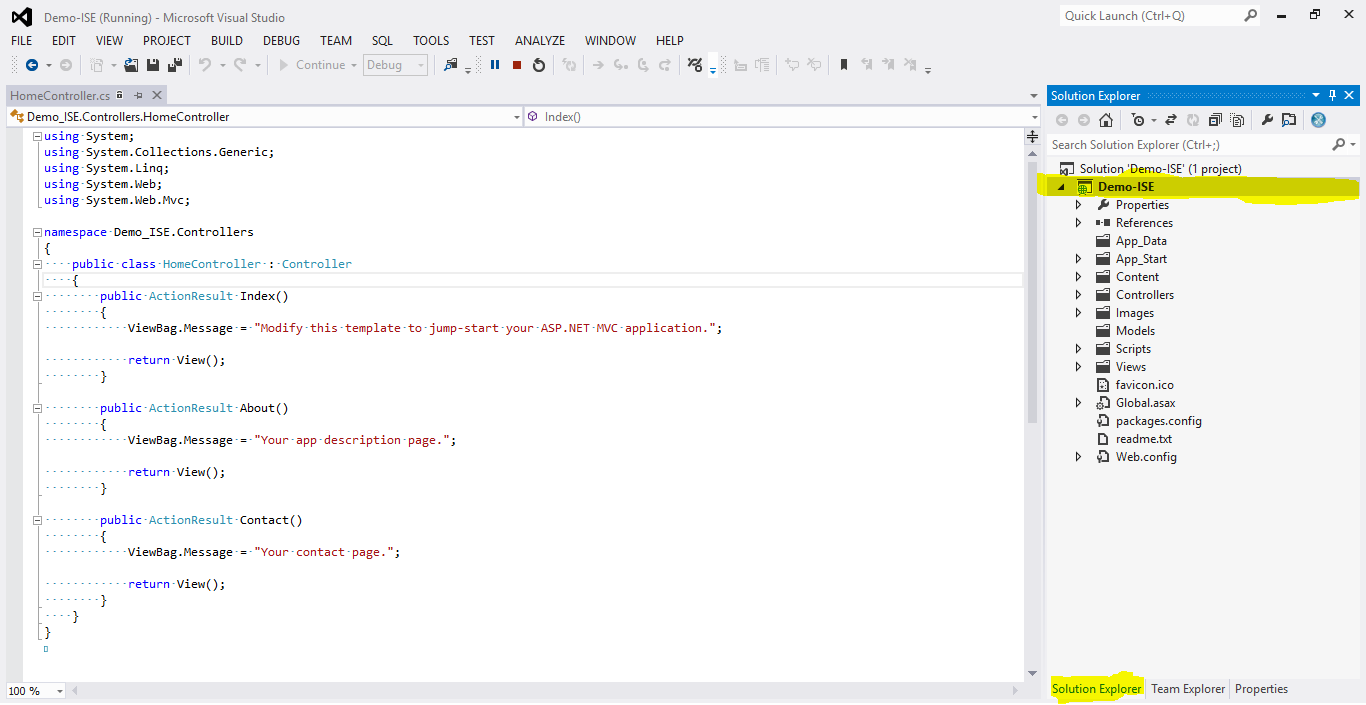Restart the debug session icon
Screen dimensions: 1366x705
tap(539, 65)
